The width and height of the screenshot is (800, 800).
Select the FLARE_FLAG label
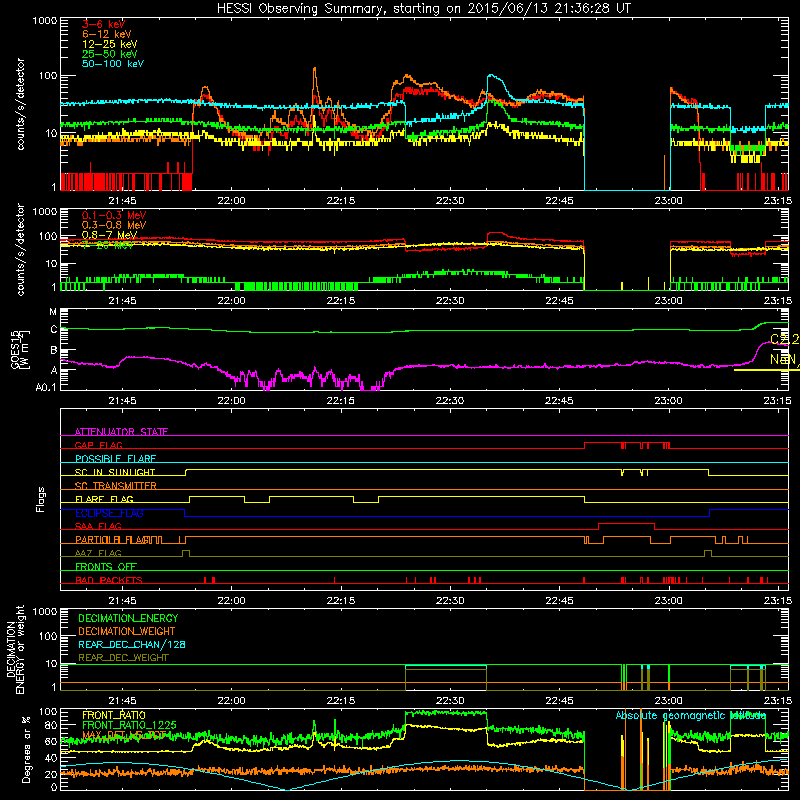pyautogui.click(x=104, y=499)
